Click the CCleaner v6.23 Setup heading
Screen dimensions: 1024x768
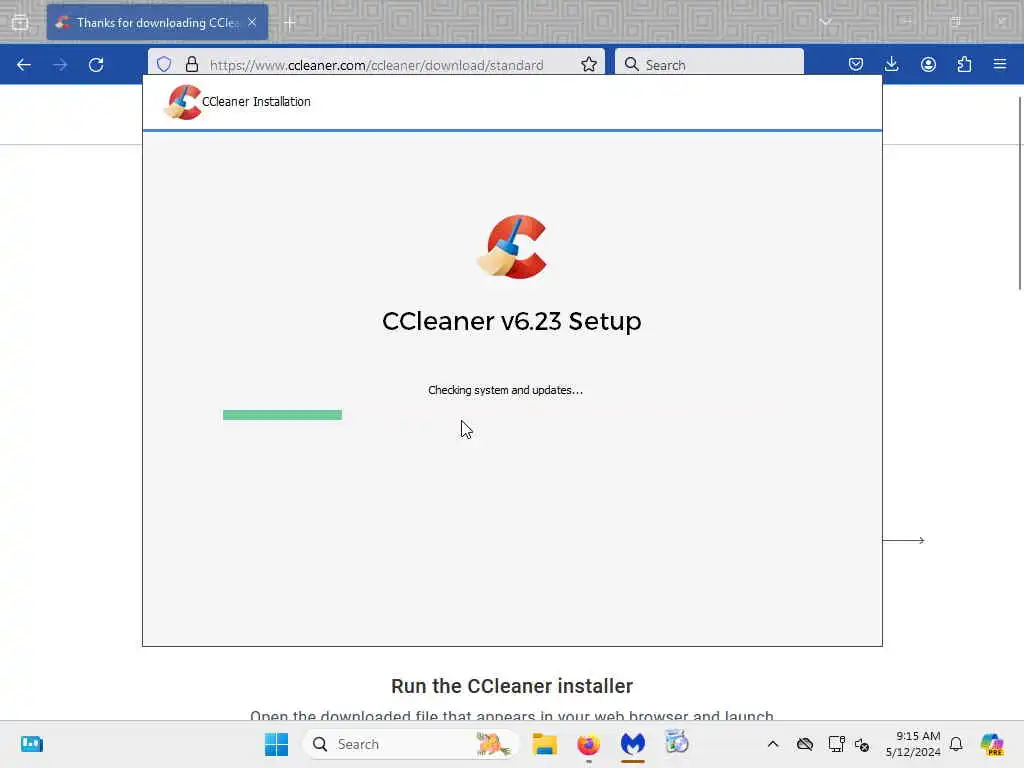pyautogui.click(x=512, y=321)
